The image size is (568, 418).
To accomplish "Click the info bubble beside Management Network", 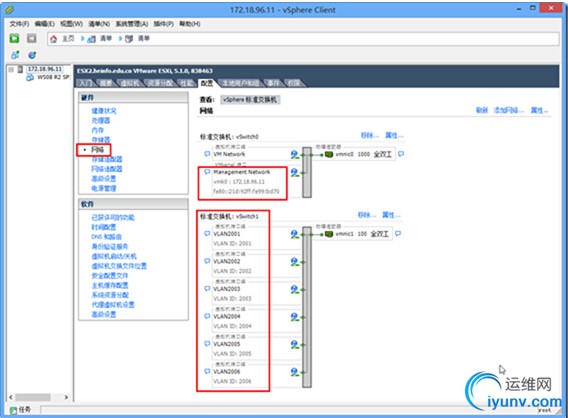I will [207, 172].
